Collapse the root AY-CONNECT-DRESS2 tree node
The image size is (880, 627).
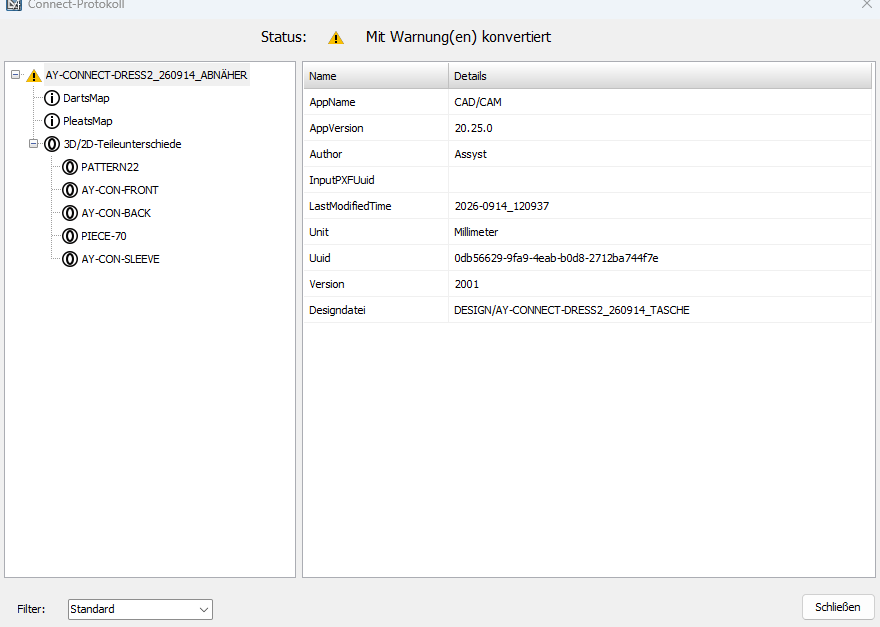[16, 75]
